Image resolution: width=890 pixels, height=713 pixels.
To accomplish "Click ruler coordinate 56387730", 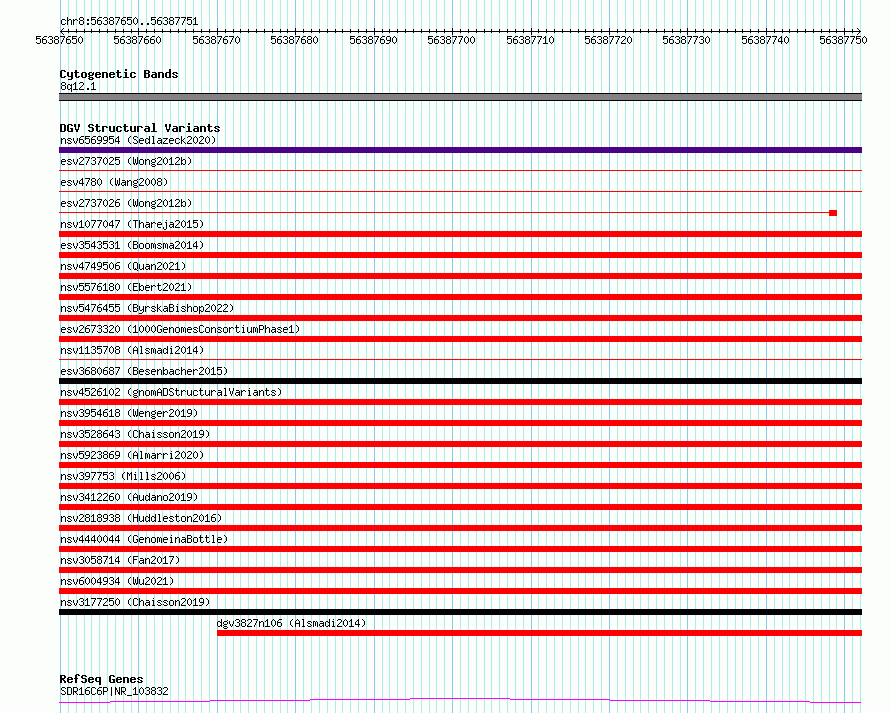I will coord(686,40).
